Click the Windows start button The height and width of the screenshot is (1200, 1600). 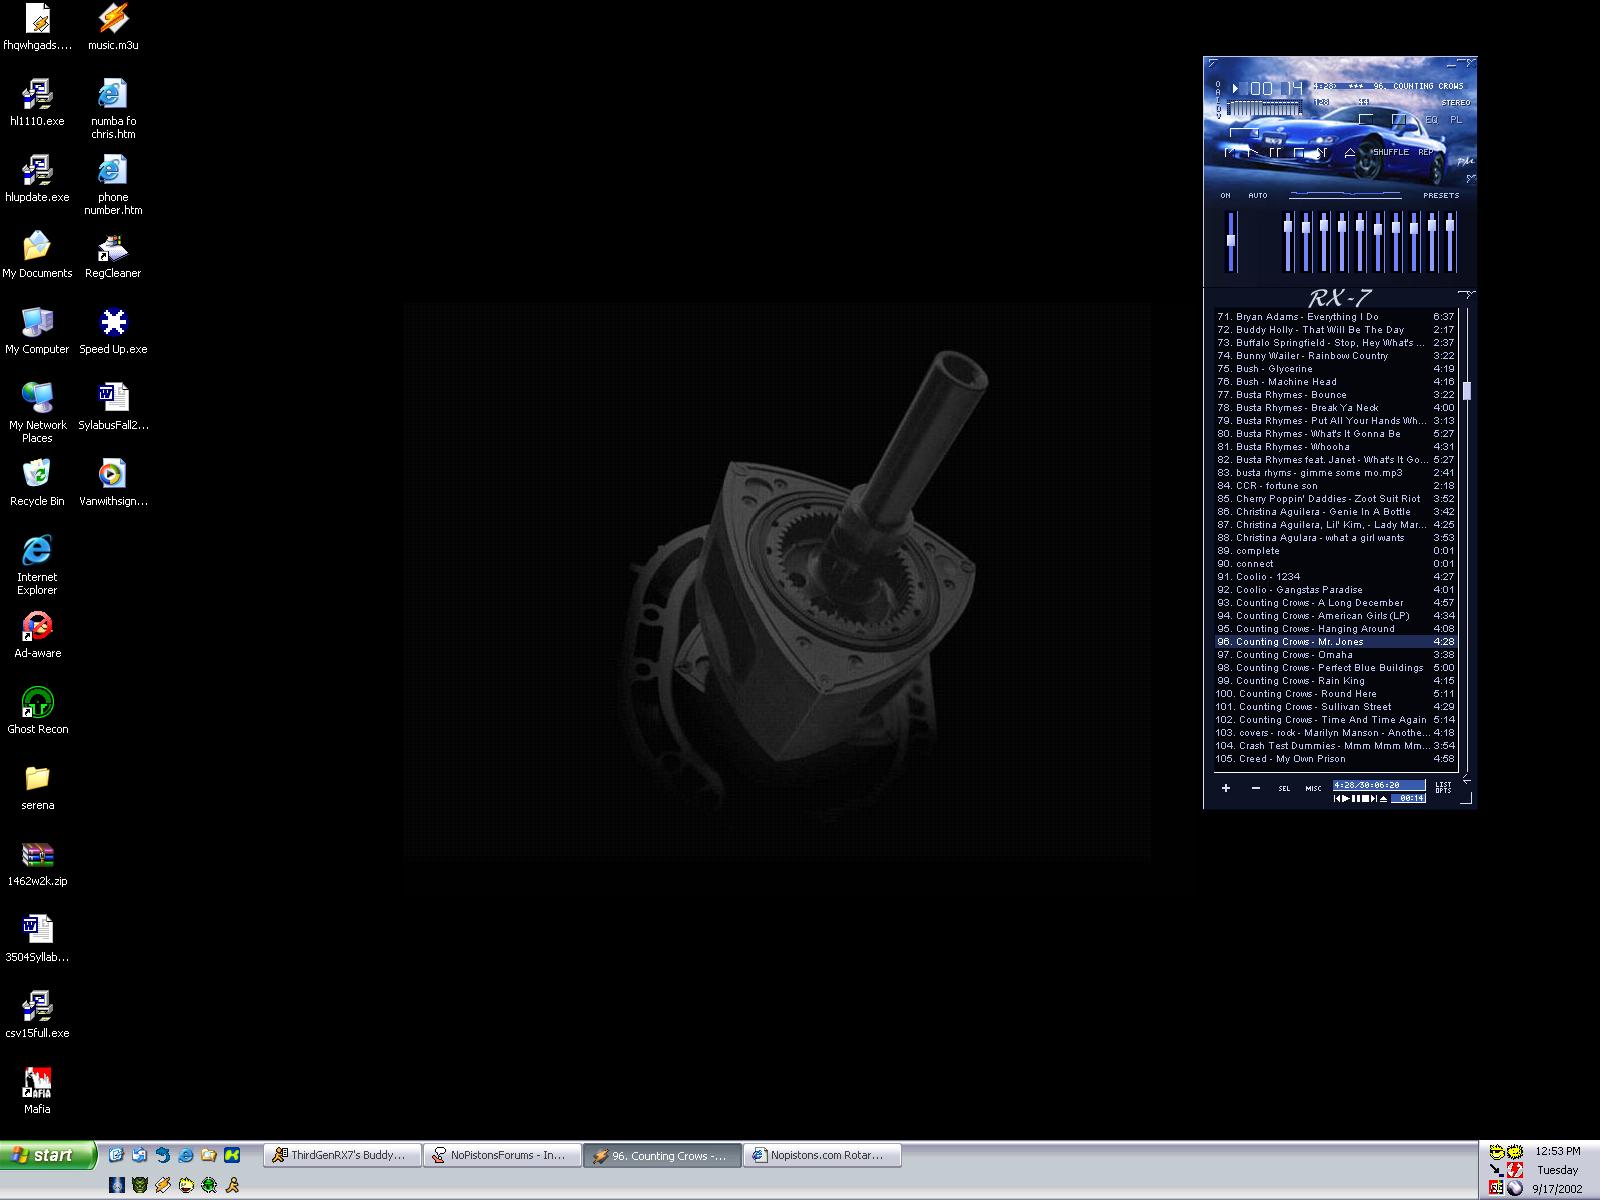[x=48, y=1156]
